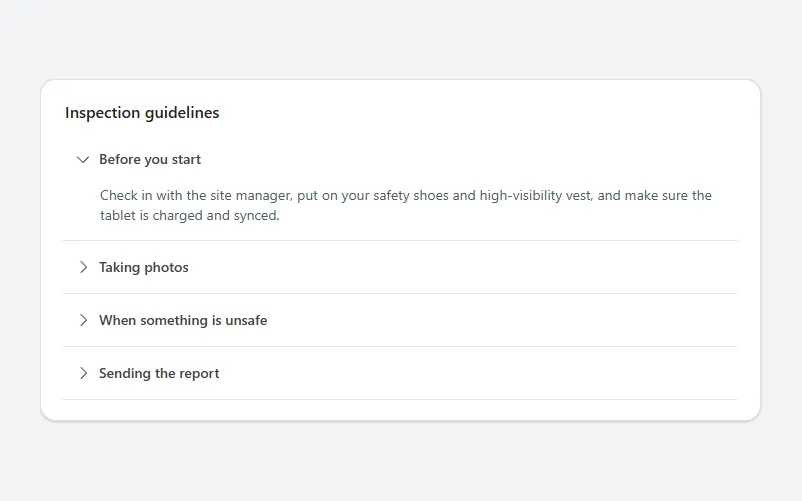Click the Inspection guidelines heading
802x501 pixels.
click(x=142, y=112)
